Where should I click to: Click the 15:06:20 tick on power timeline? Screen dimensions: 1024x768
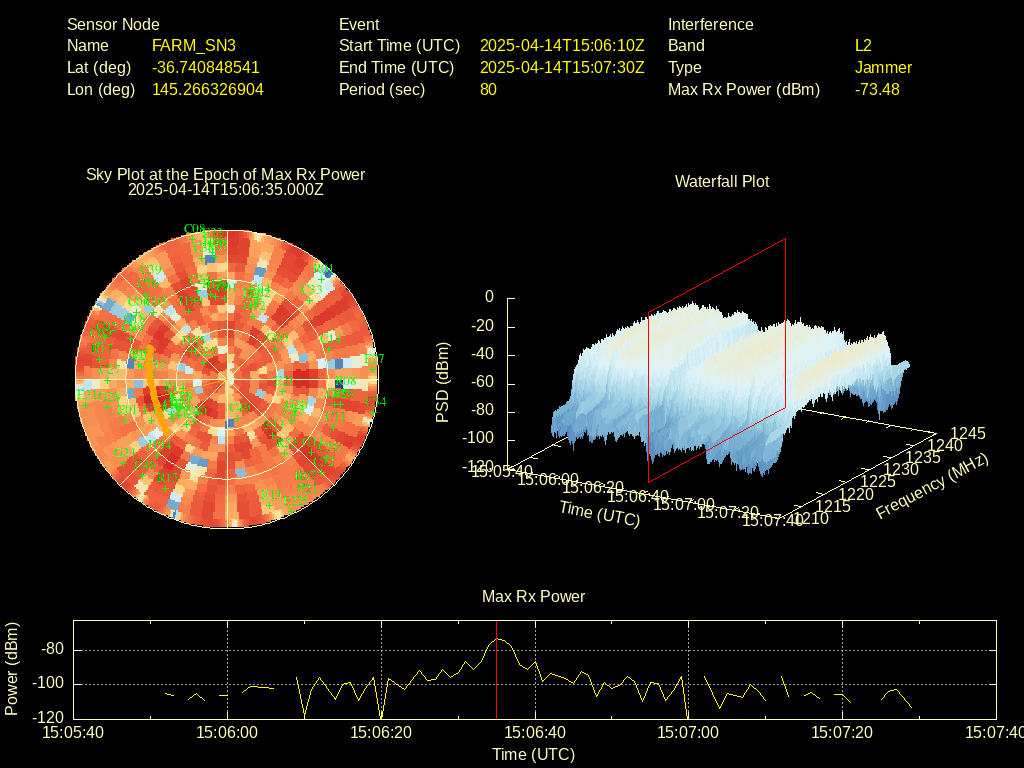(381, 732)
